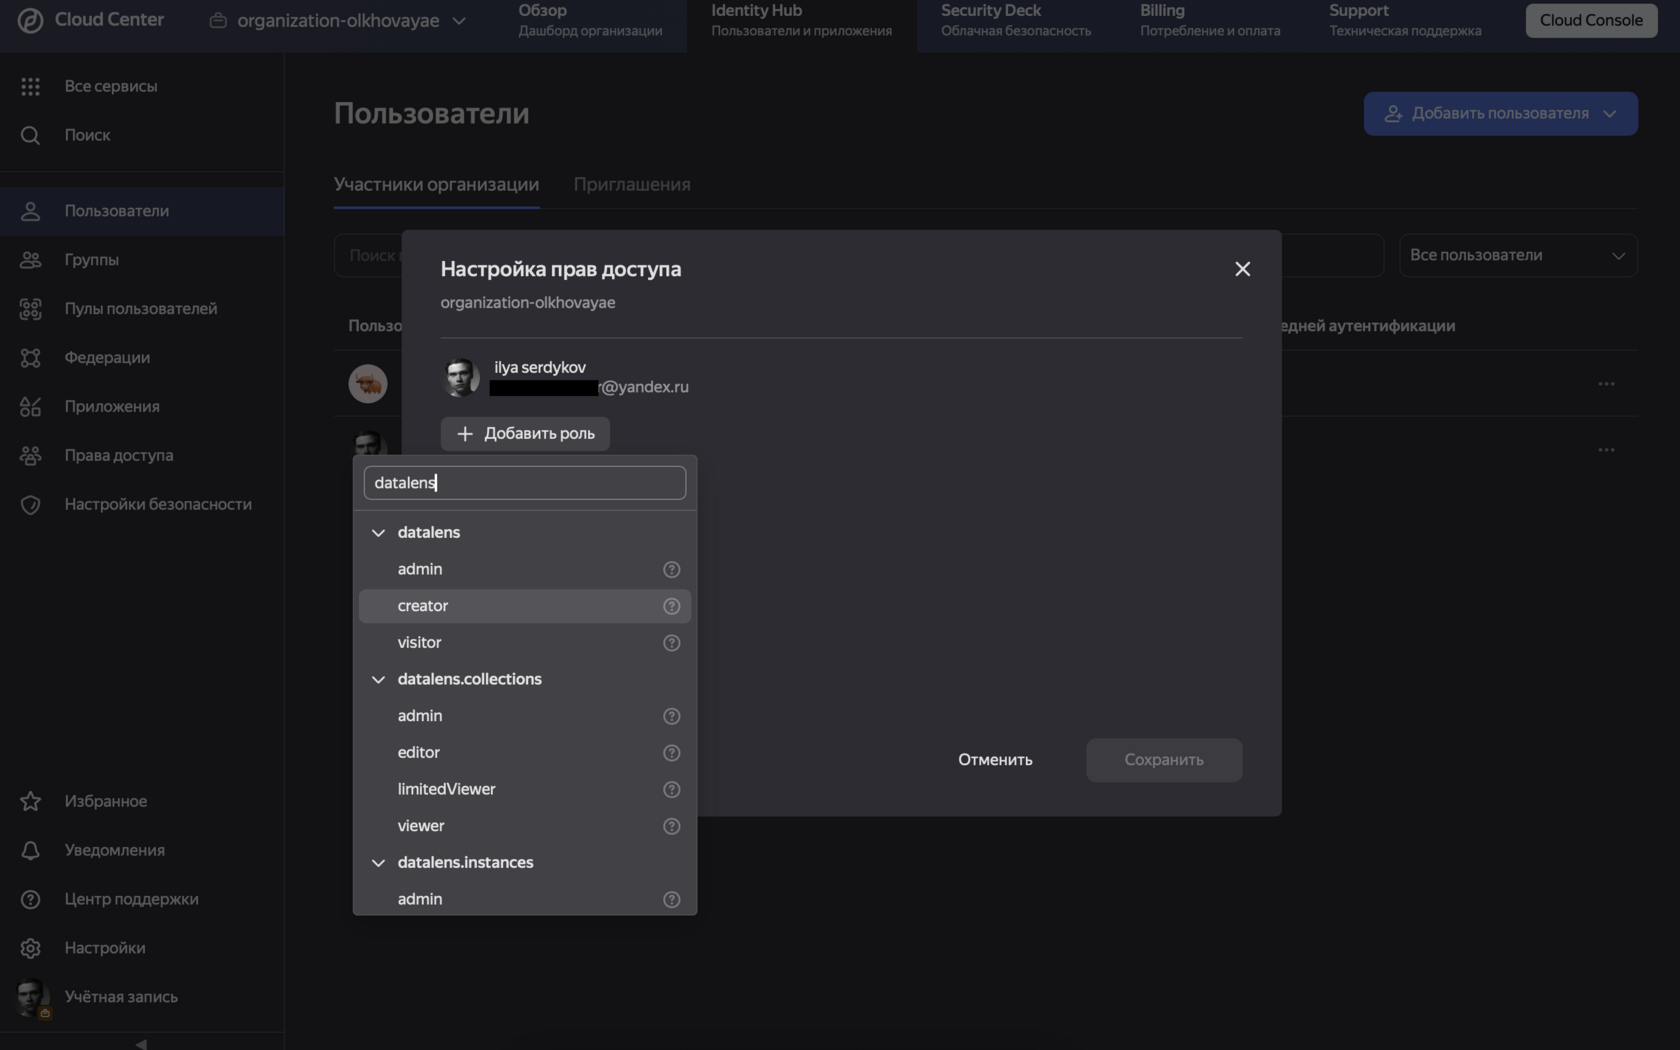Viewport: 1680px width, 1050px height.
Task: Click the Федерации sidebar icon
Action: click(x=30, y=358)
